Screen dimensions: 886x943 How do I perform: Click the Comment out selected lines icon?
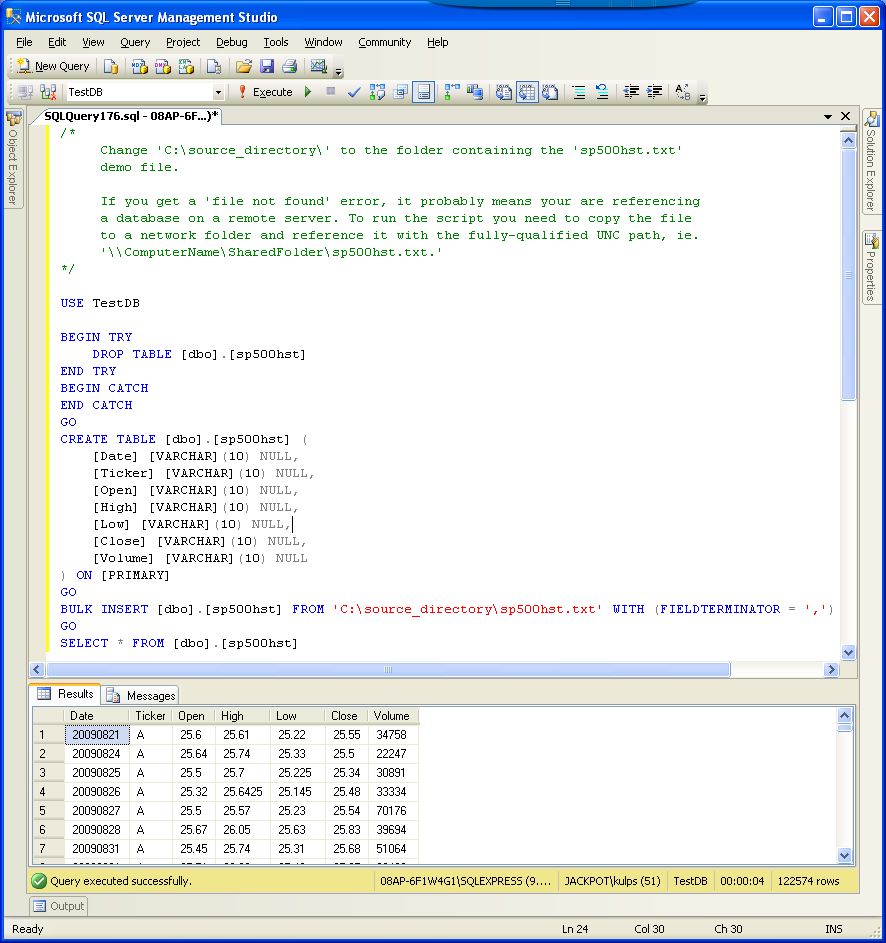(x=579, y=92)
